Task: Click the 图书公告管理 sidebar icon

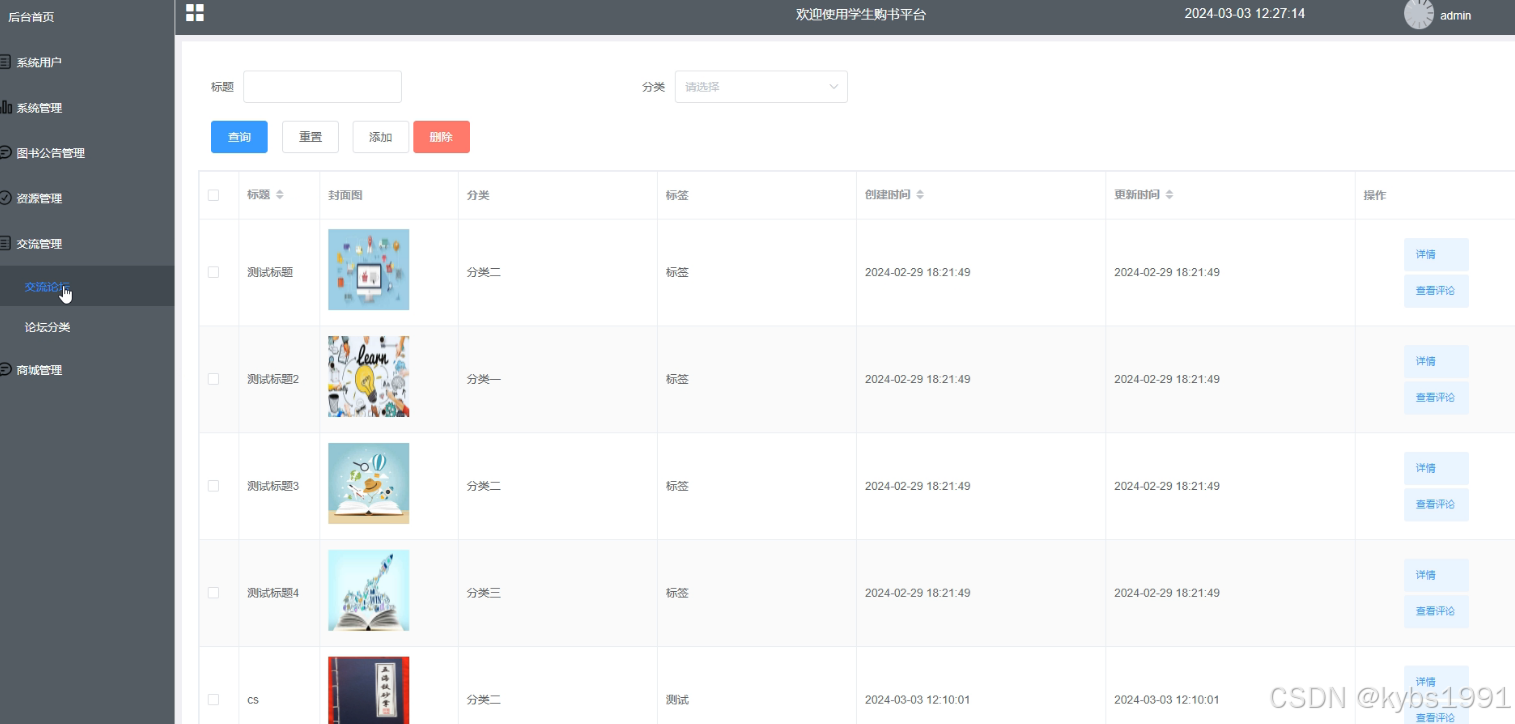Action: pyautogui.click(x=5, y=153)
